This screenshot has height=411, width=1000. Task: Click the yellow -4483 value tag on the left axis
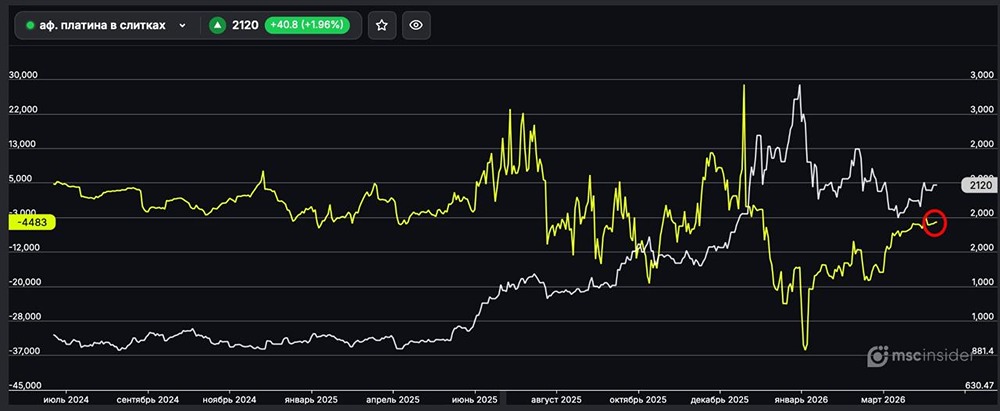32,222
